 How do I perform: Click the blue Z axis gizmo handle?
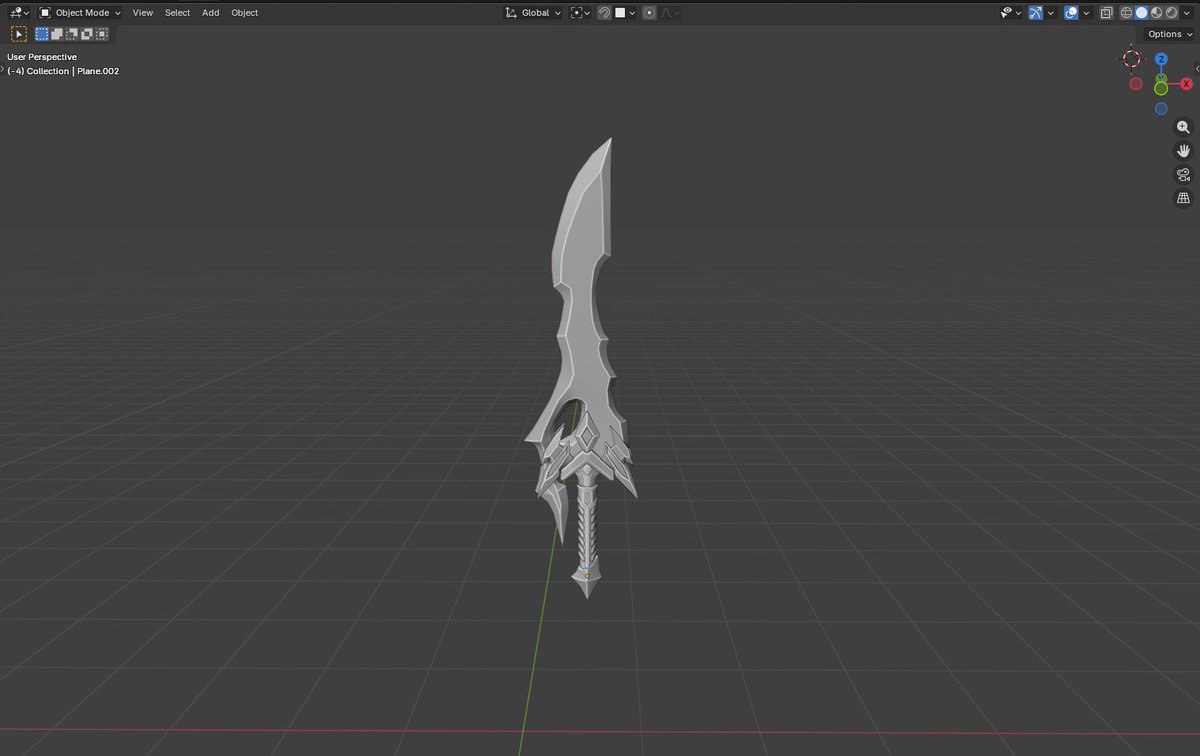click(x=1161, y=59)
